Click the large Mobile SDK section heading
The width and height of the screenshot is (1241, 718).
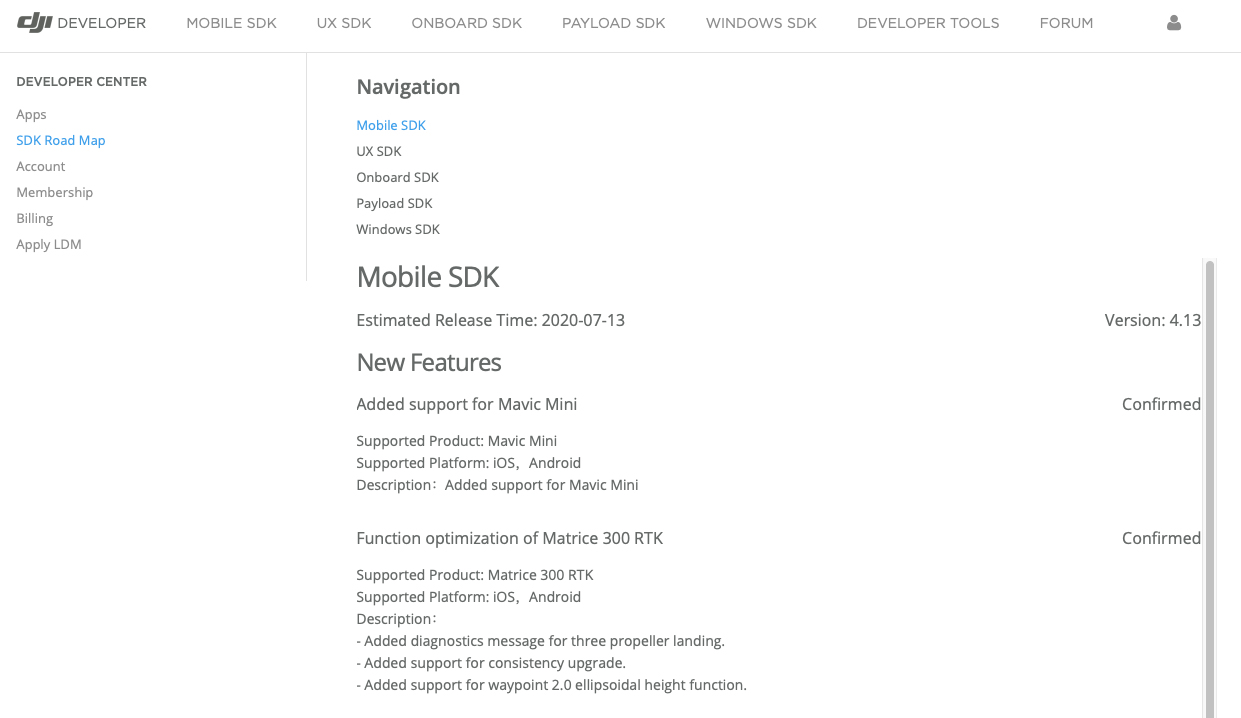(x=428, y=277)
